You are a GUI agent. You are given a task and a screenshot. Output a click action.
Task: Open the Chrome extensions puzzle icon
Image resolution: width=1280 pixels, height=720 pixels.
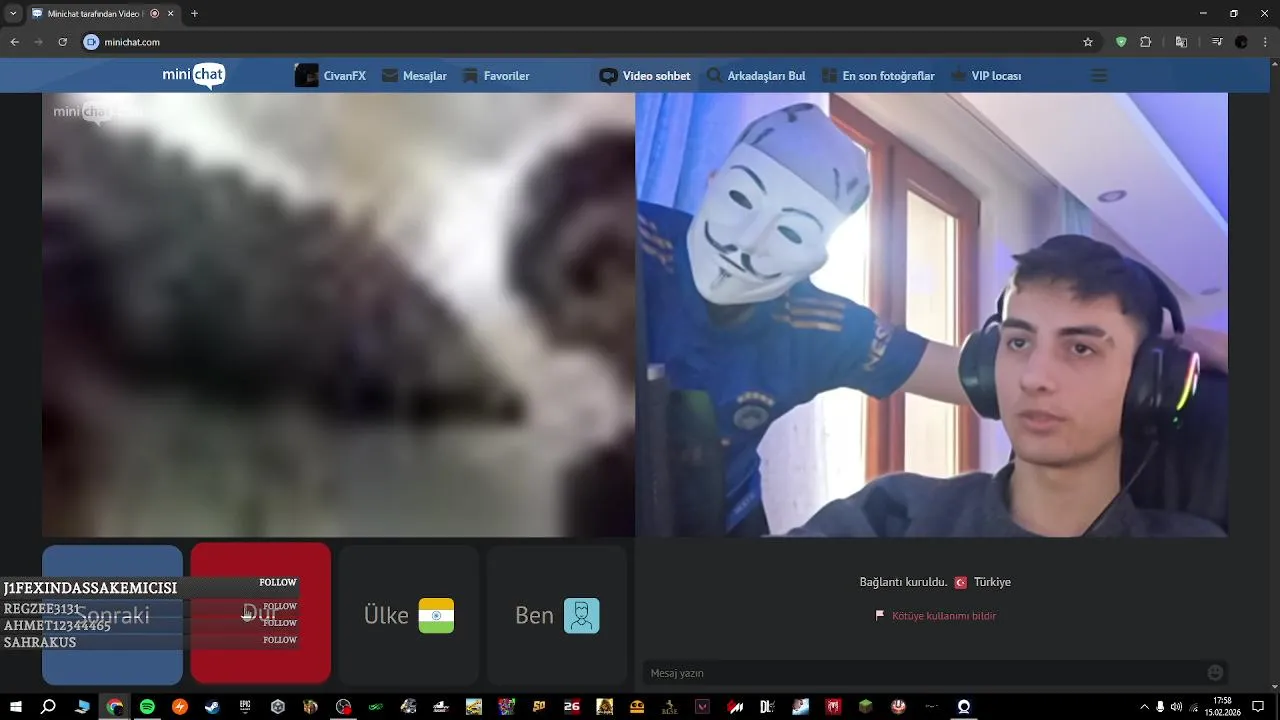tap(1146, 42)
